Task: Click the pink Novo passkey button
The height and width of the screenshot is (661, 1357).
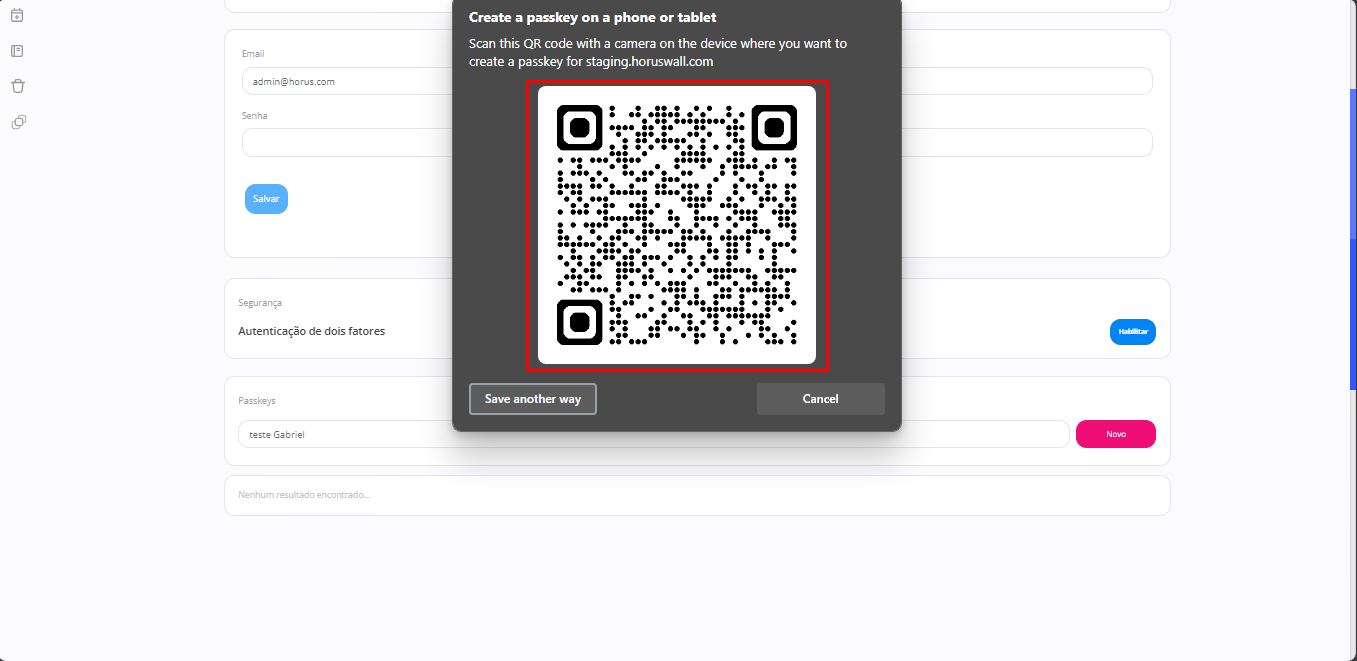Action: click(1115, 434)
